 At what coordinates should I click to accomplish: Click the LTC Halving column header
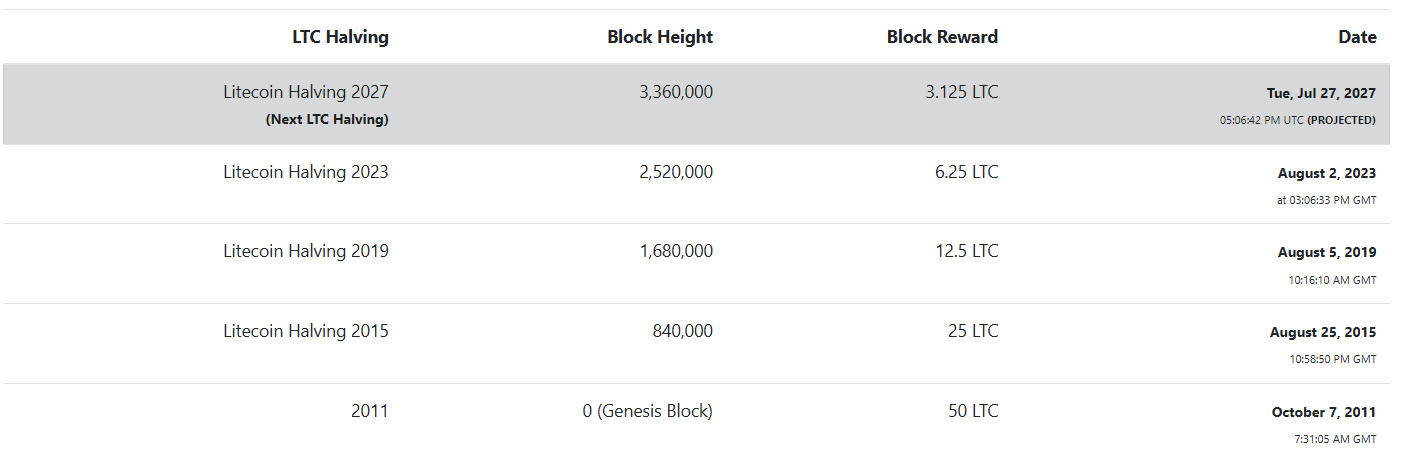tap(340, 37)
